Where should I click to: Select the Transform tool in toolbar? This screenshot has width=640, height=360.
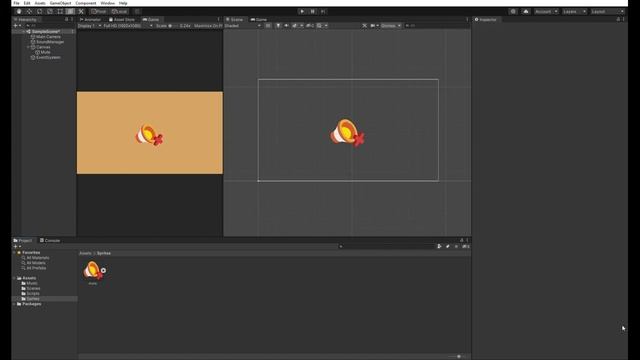pyautogui.click(x=70, y=11)
